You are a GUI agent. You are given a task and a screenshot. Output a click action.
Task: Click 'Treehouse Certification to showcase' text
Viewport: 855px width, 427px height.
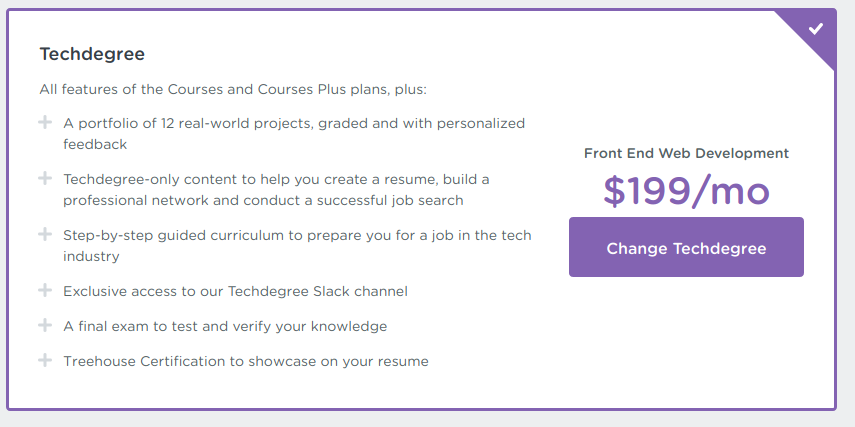(246, 362)
